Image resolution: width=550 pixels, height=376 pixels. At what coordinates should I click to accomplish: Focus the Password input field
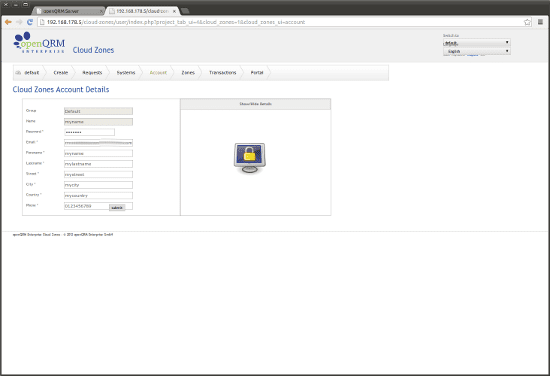point(89,132)
